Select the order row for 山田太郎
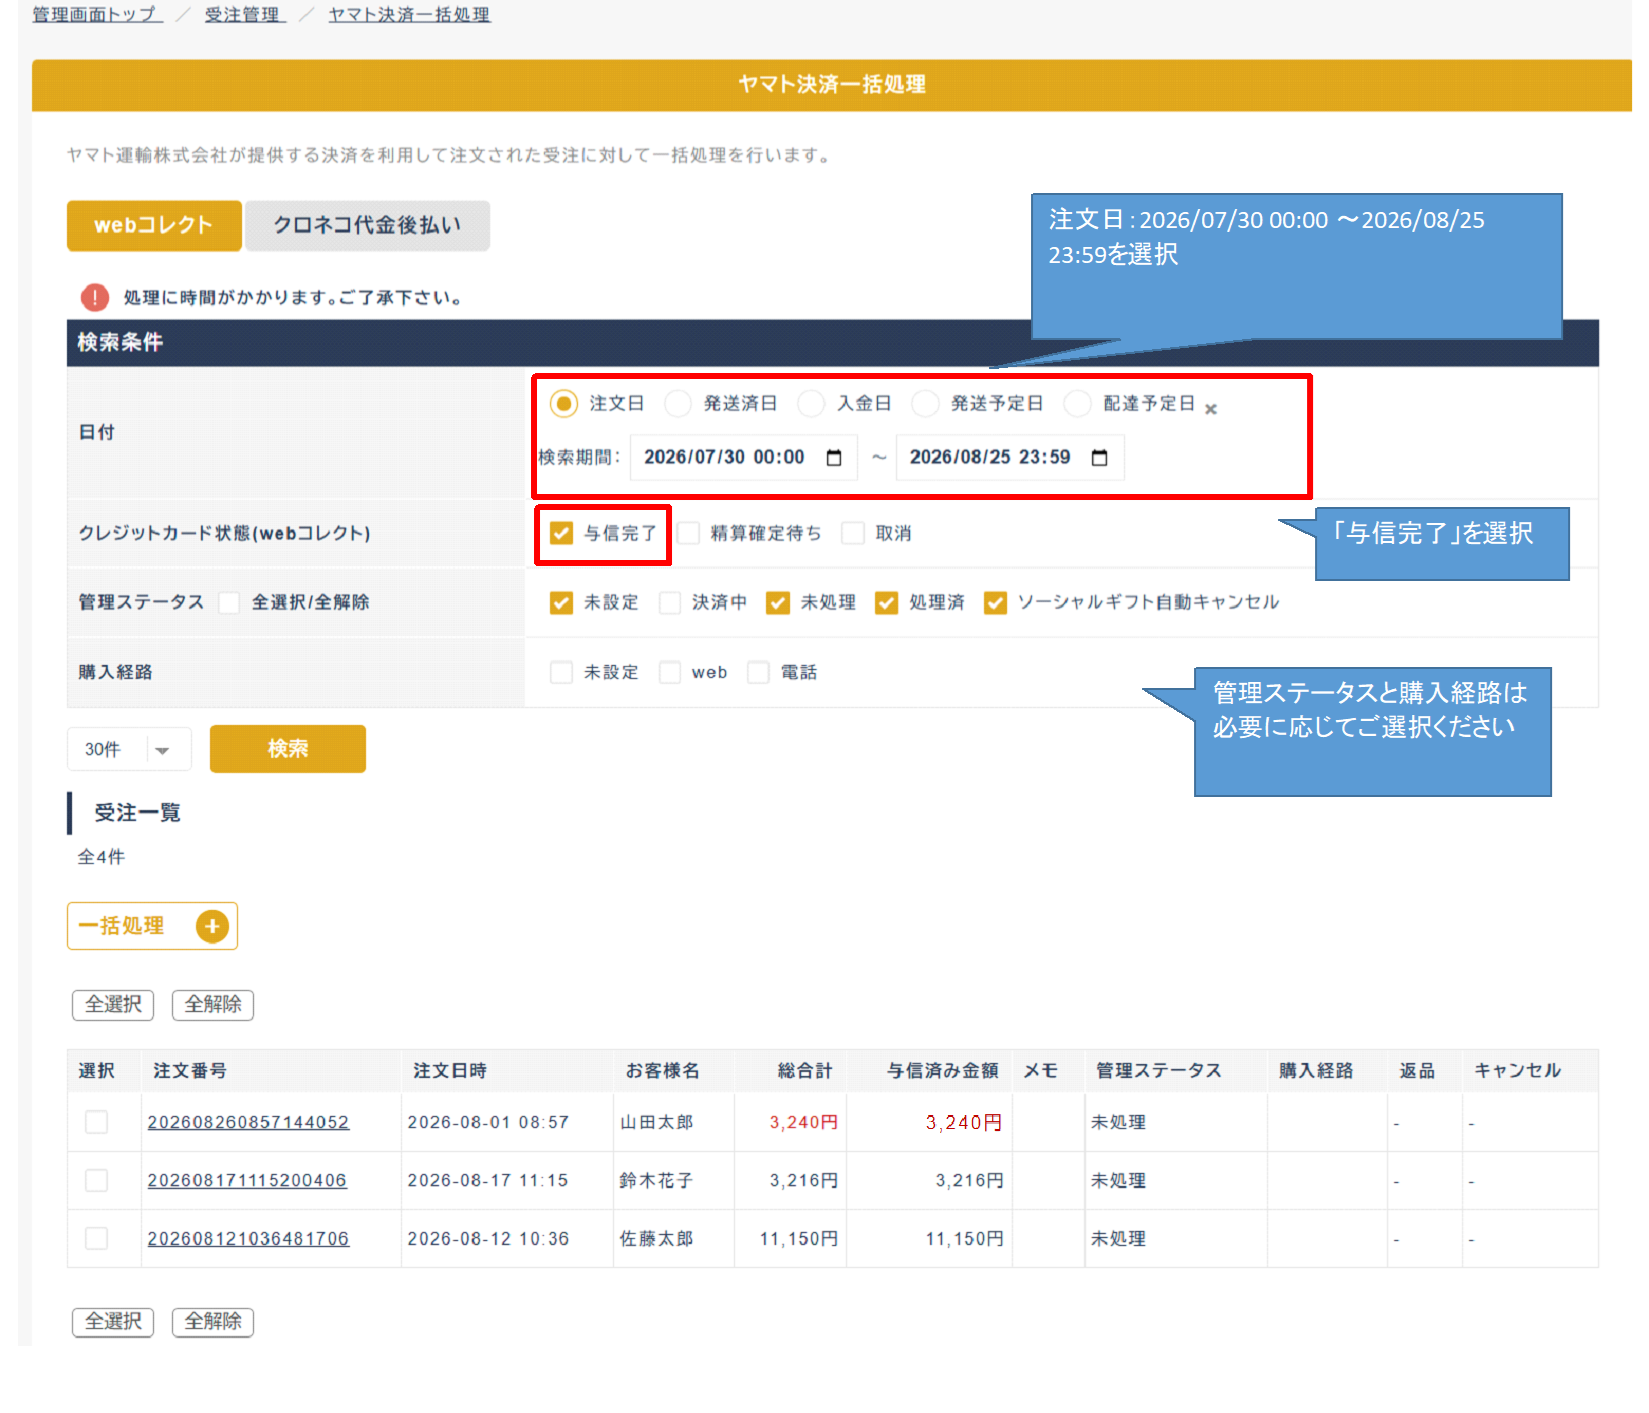The image size is (1649, 1413). (x=96, y=1122)
